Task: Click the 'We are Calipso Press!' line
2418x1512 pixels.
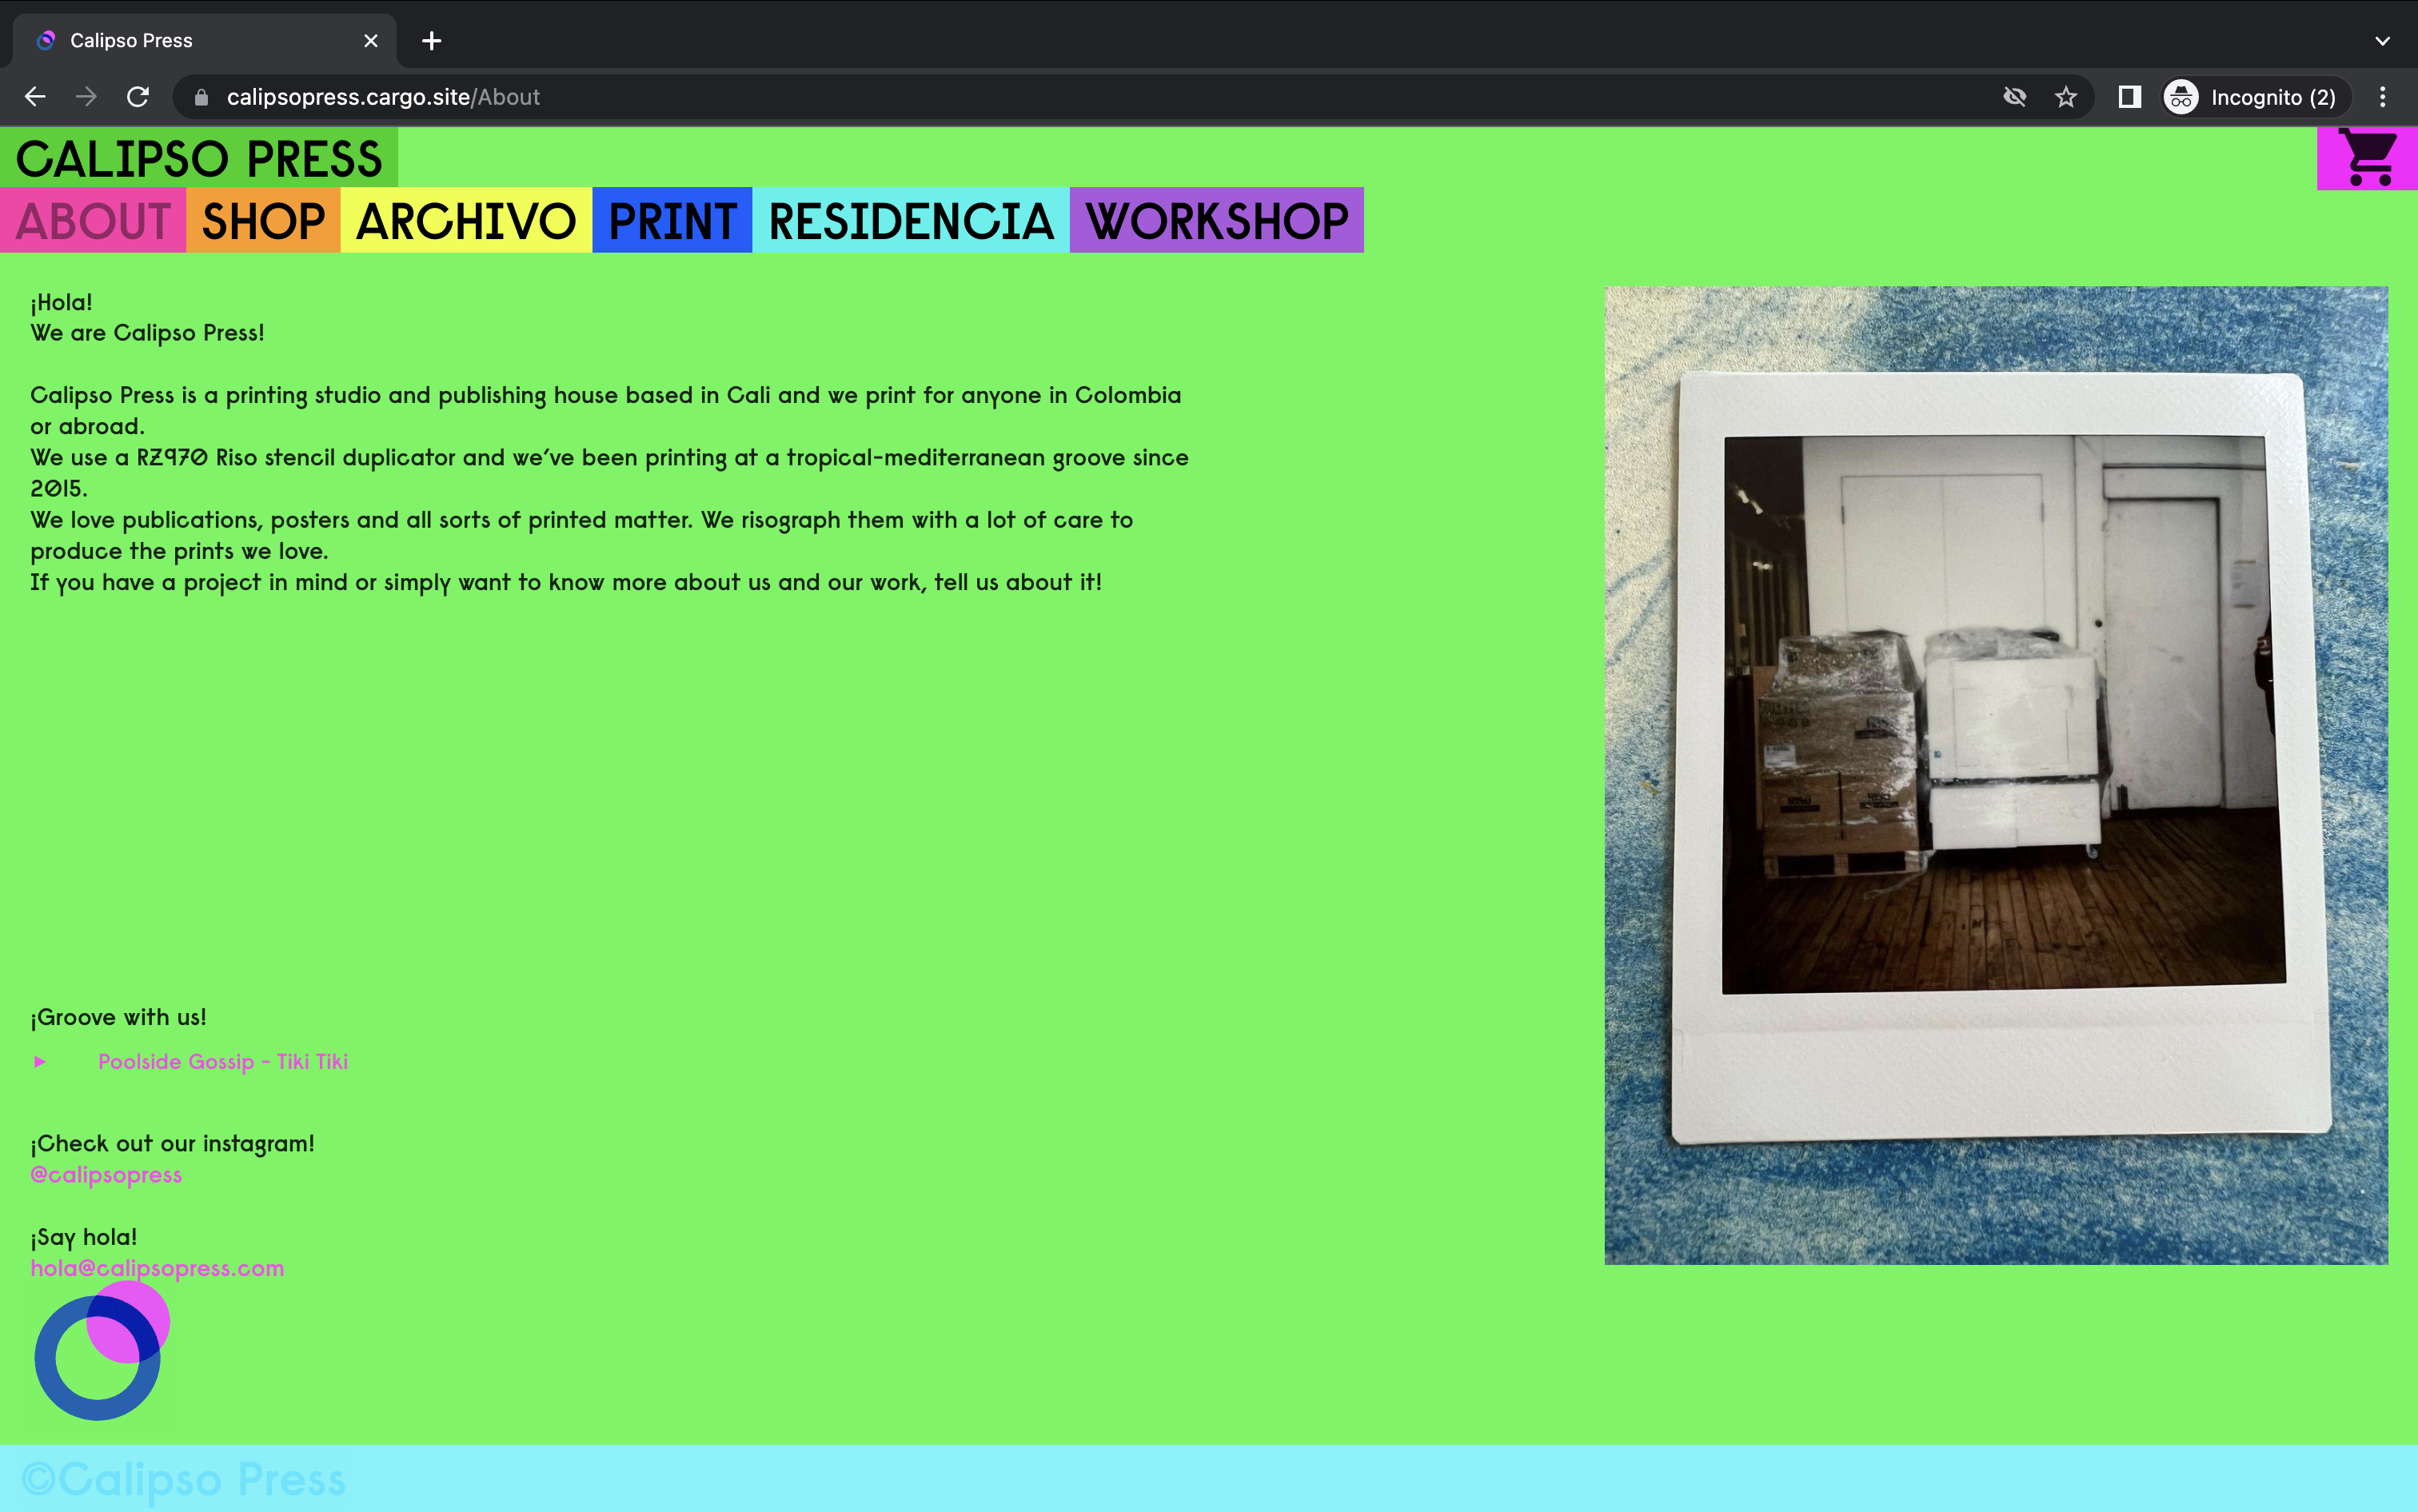Action: coord(147,333)
